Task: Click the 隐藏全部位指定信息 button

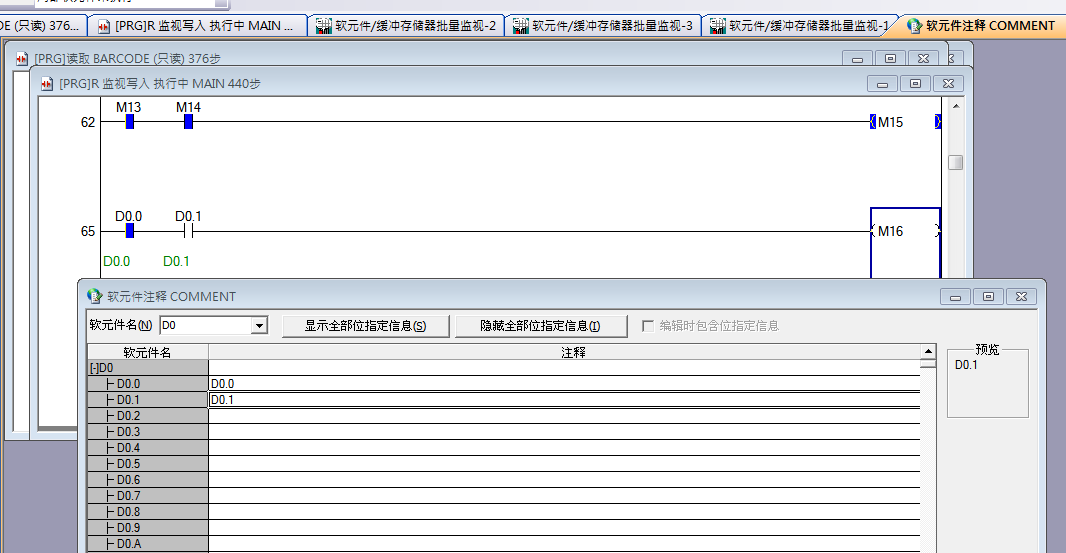Action: point(540,326)
